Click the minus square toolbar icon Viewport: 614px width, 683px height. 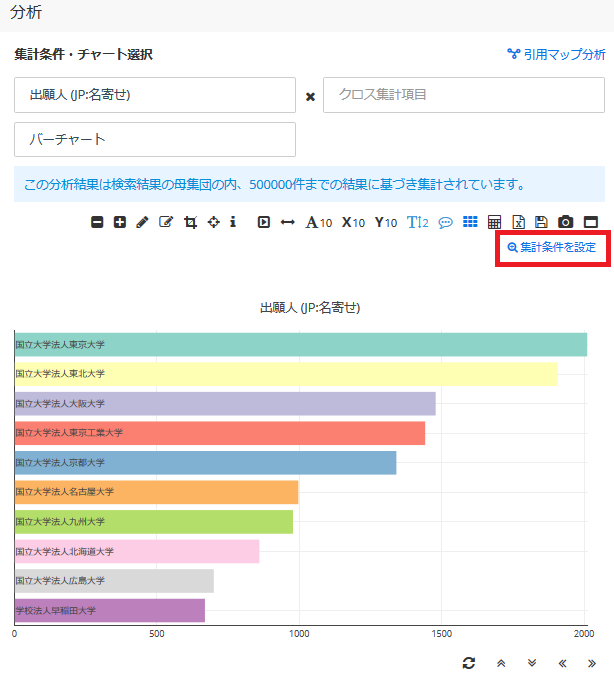click(x=97, y=222)
